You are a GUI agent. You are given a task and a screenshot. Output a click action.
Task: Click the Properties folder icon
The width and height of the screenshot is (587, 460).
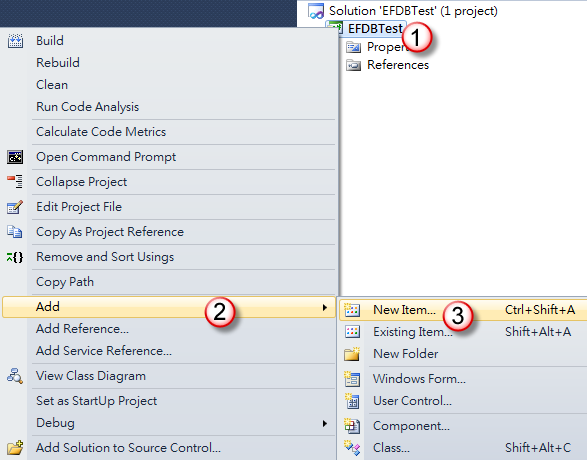(x=353, y=47)
